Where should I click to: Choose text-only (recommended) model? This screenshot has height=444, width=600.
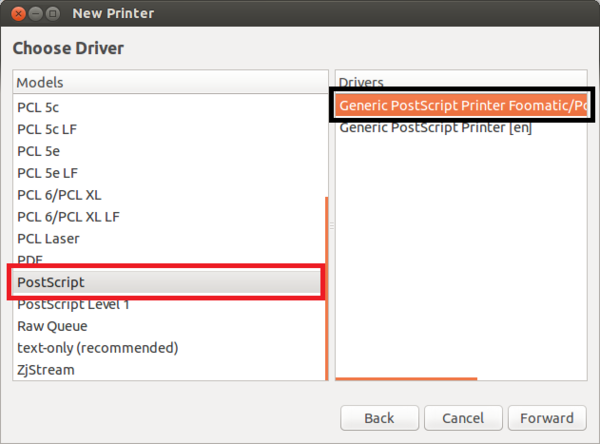pos(169,348)
